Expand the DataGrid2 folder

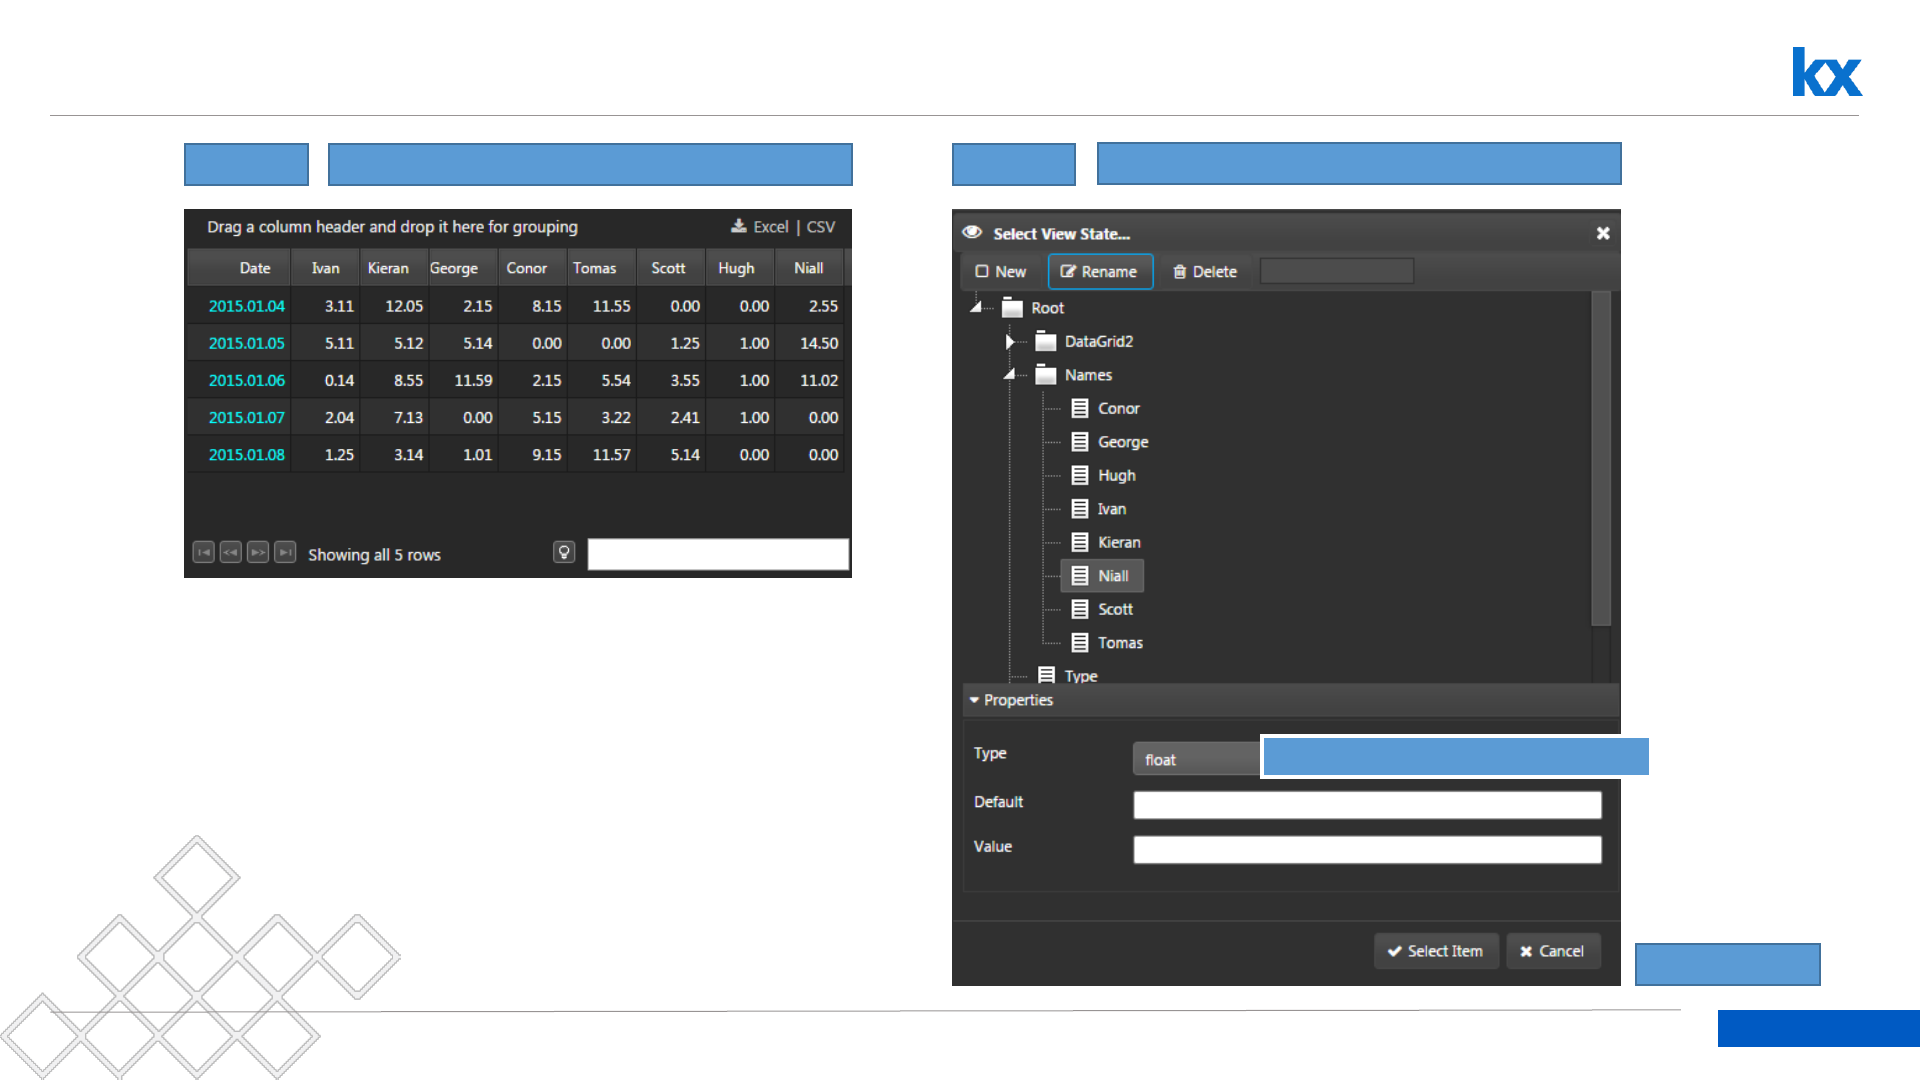point(1009,341)
